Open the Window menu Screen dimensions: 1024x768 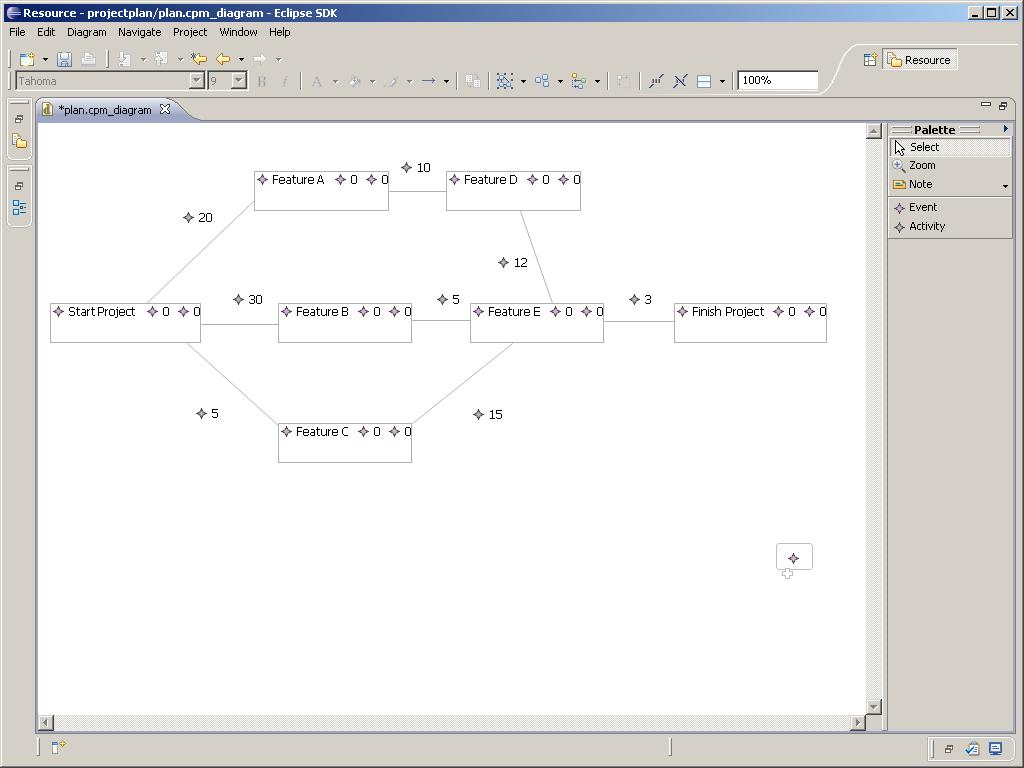tap(238, 32)
